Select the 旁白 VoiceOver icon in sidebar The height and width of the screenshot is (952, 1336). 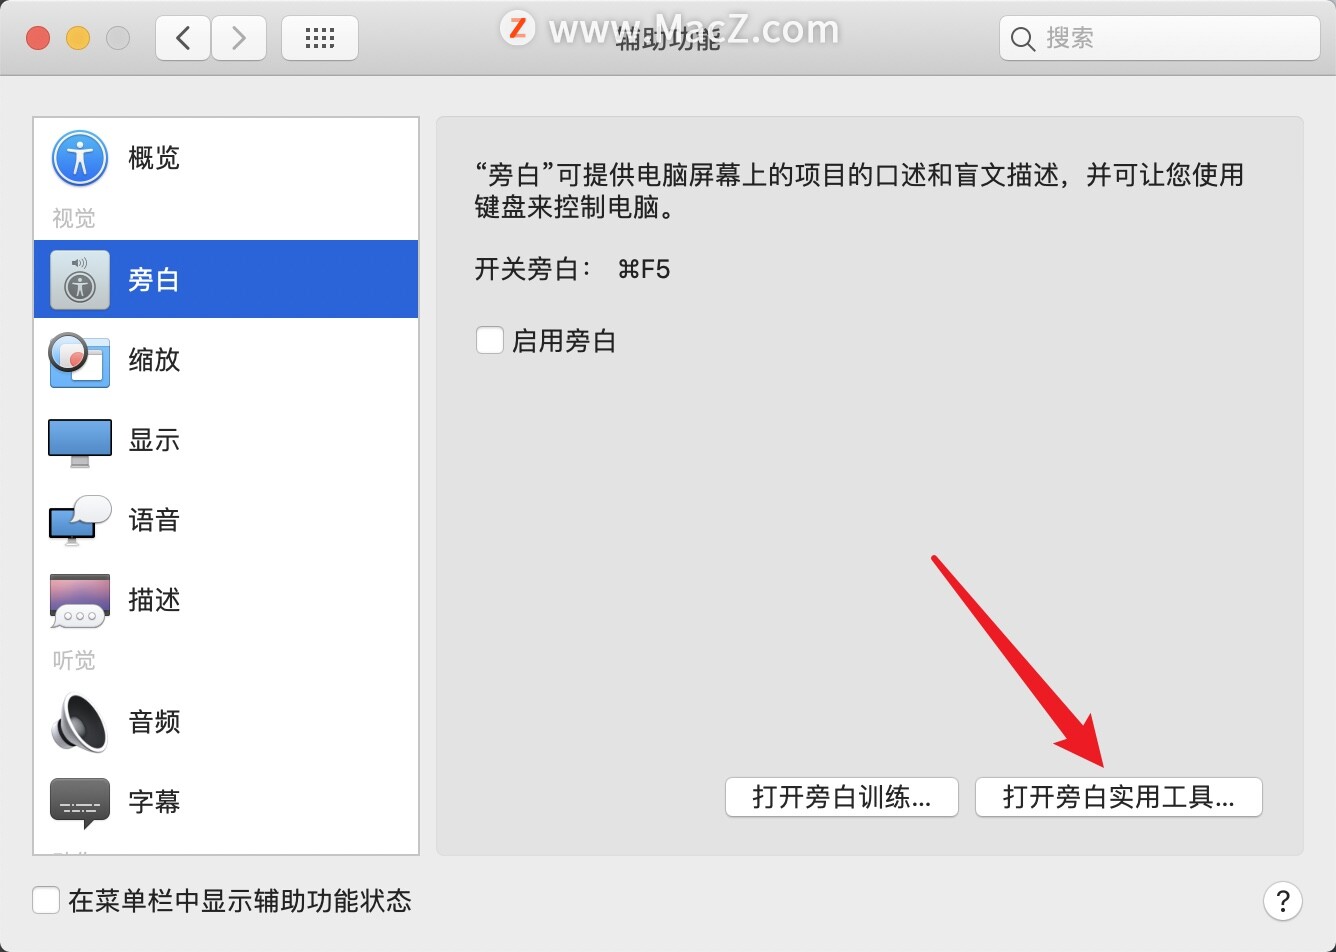pos(80,280)
